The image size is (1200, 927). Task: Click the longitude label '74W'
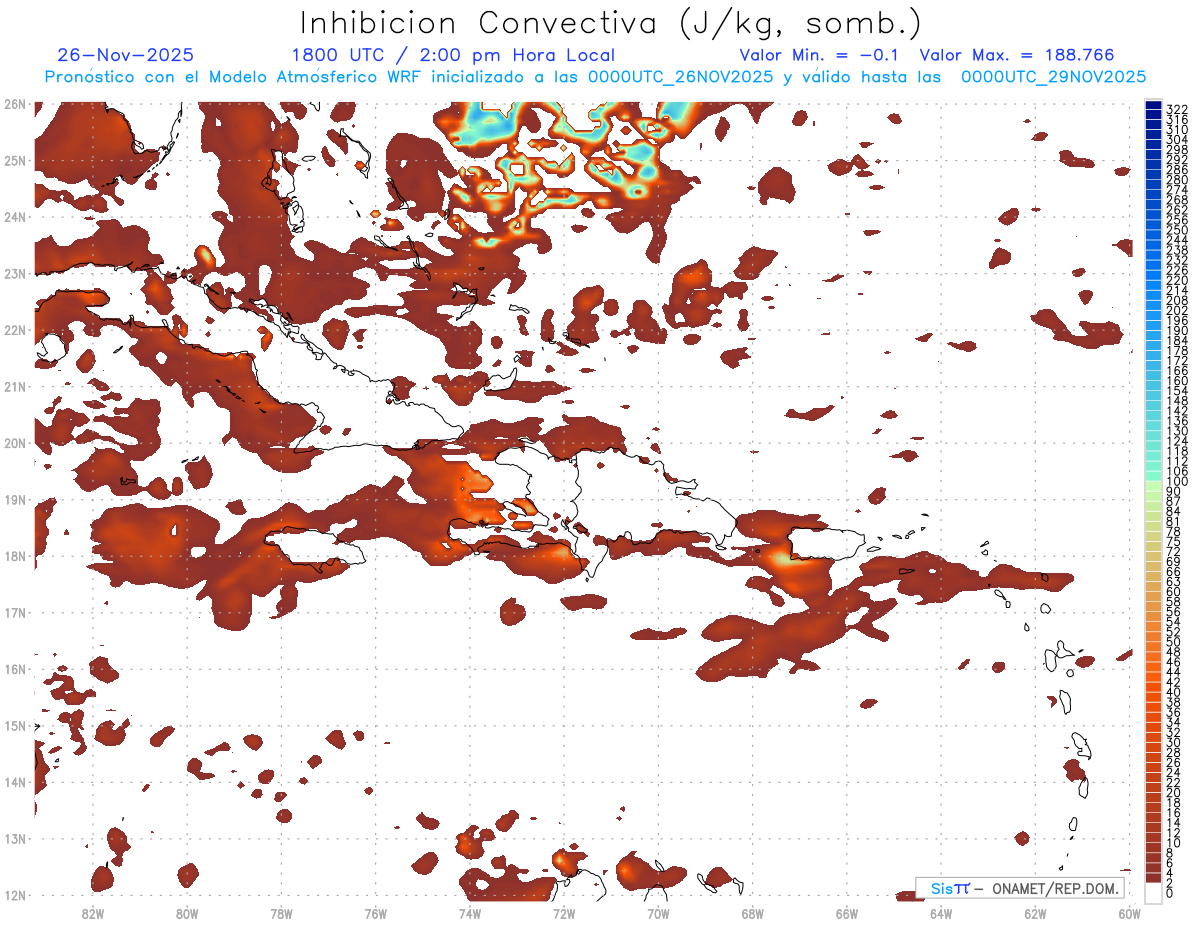click(x=470, y=913)
